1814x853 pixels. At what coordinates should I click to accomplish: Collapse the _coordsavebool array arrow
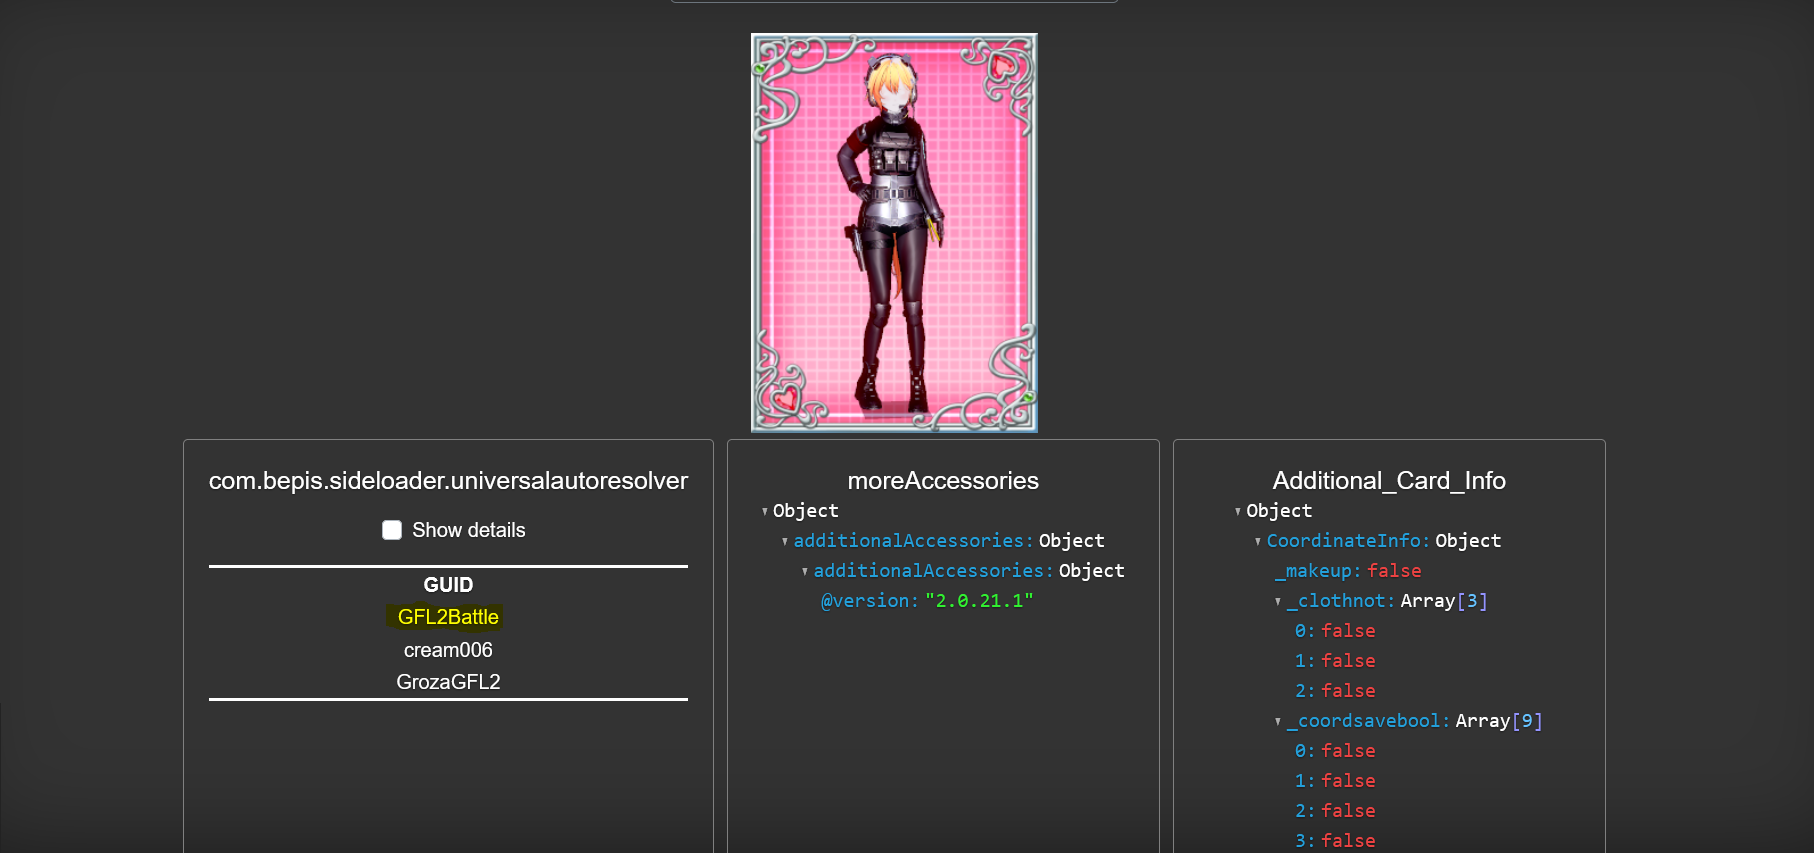[x=1278, y=722]
